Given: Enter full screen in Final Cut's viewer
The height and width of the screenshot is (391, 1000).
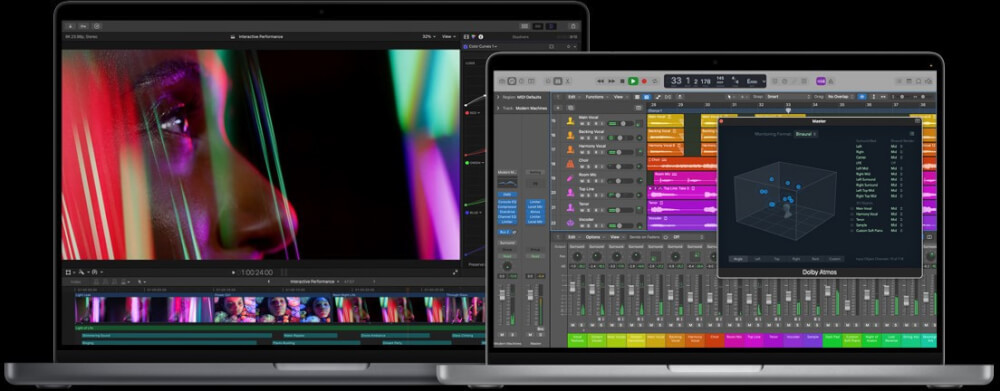Looking at the screenshot, I should pyautogui.click(x=455, y=272).
